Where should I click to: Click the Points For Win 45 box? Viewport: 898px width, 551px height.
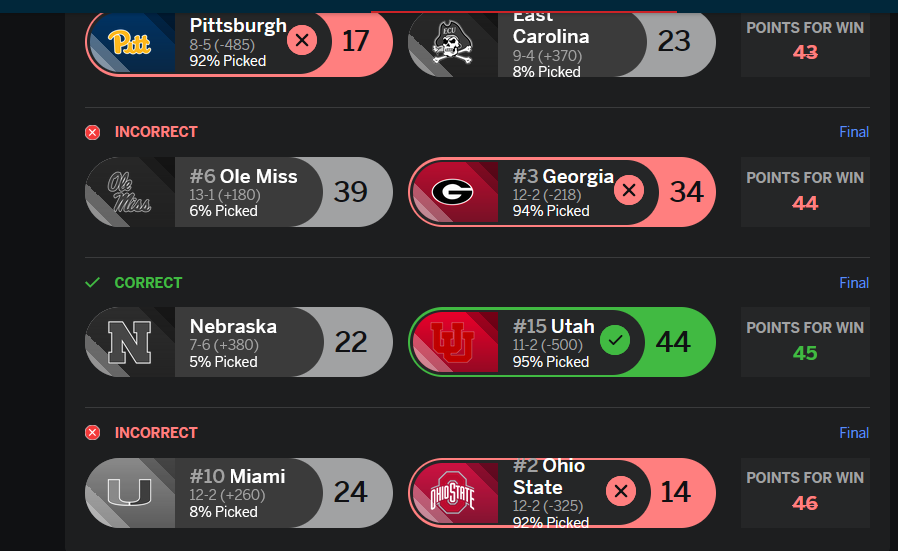click(804, 342)
